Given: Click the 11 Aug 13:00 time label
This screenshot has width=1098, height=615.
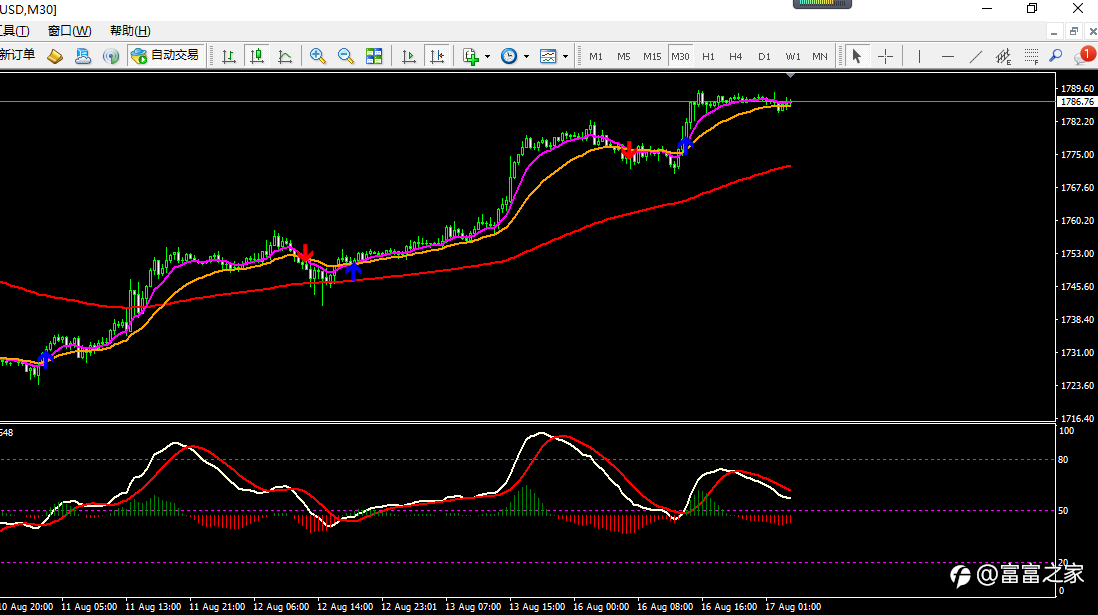Looking at the screenshot, I should [x=153, y=607].
